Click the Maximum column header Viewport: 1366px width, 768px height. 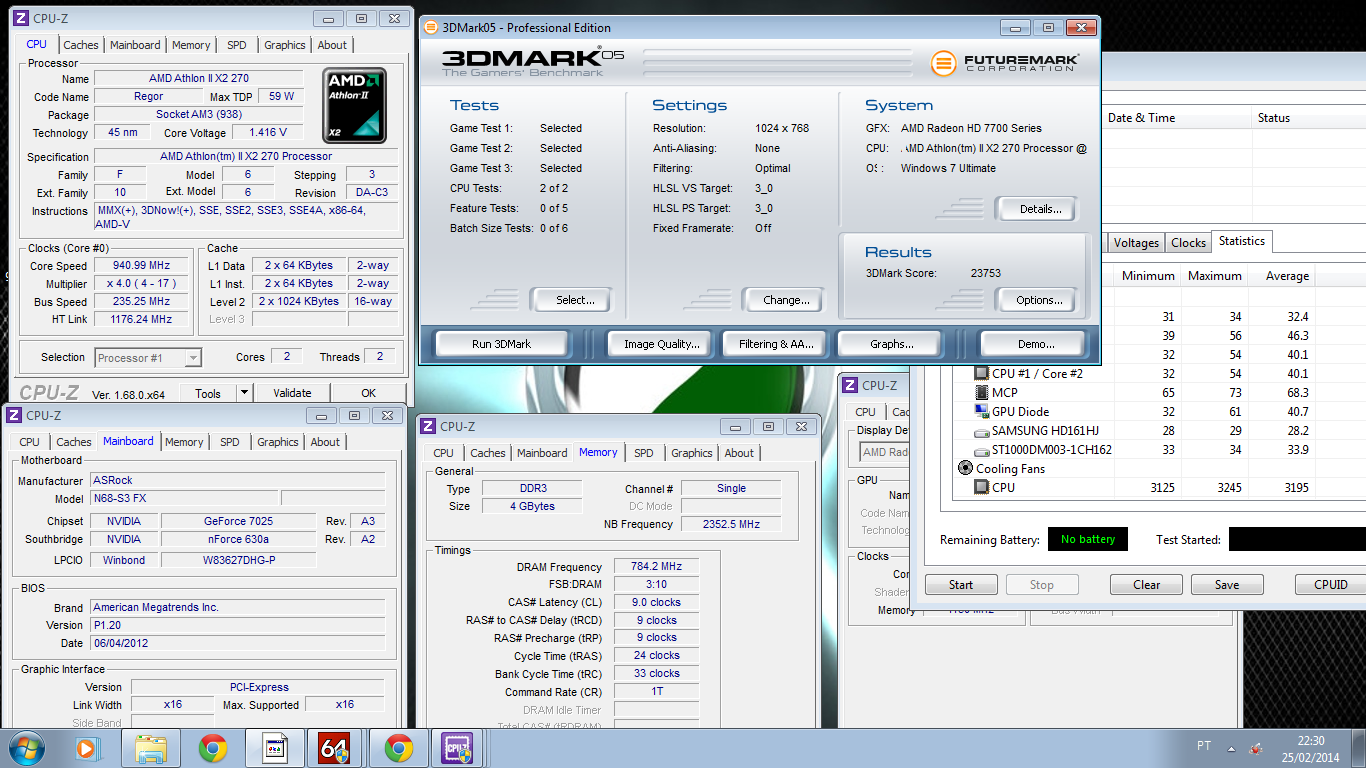coord(1214,276)
